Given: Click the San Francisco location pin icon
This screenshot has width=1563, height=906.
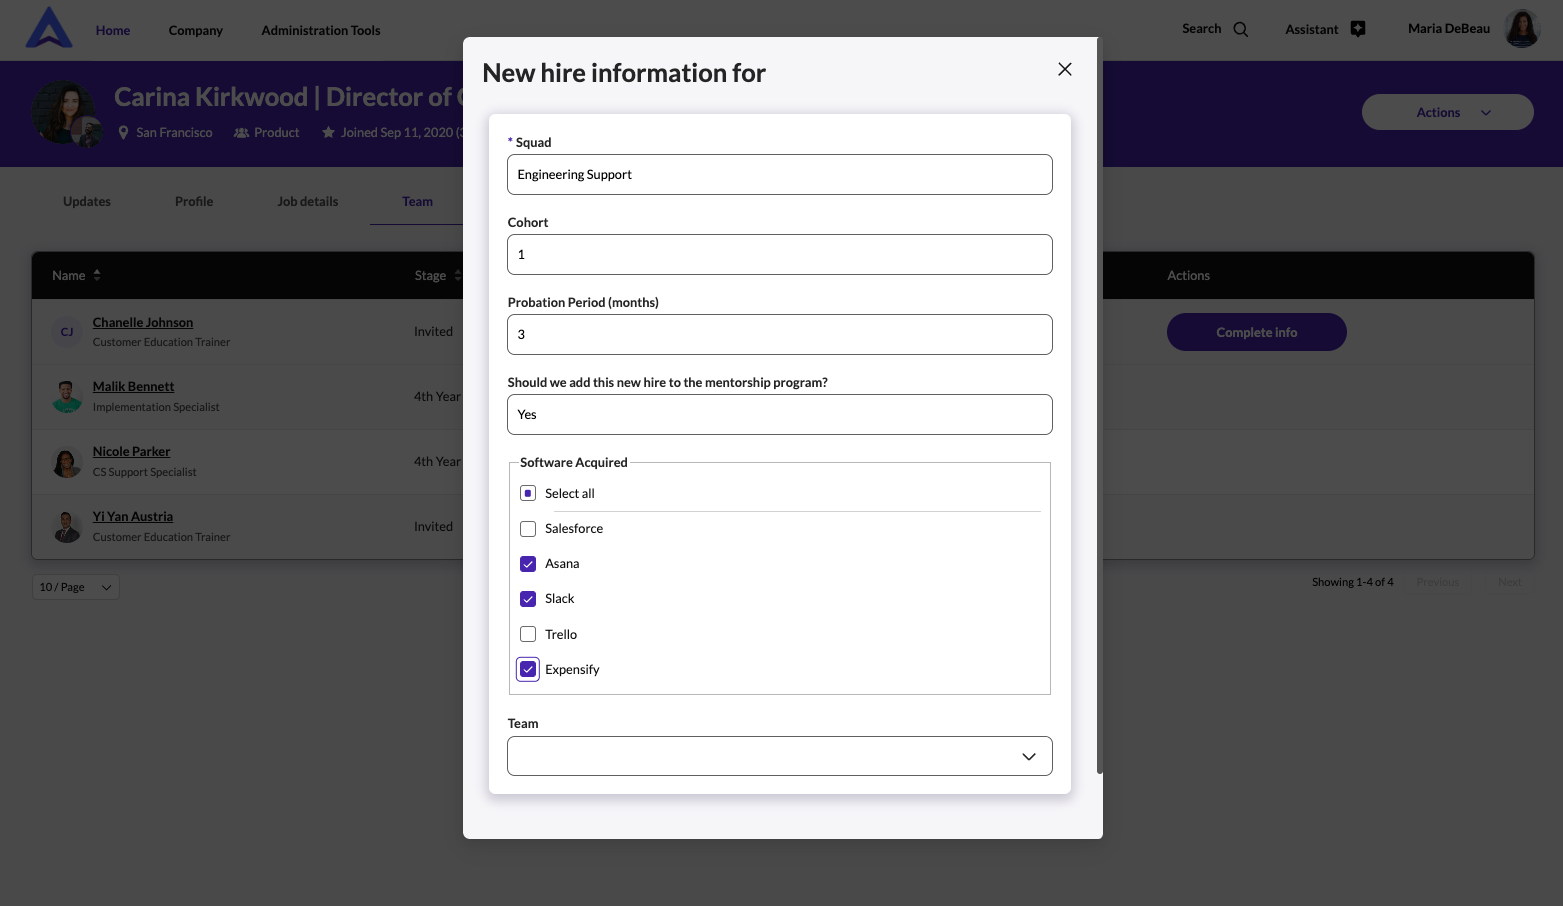Looking at the screenshot, I should (x=123, y=132).
